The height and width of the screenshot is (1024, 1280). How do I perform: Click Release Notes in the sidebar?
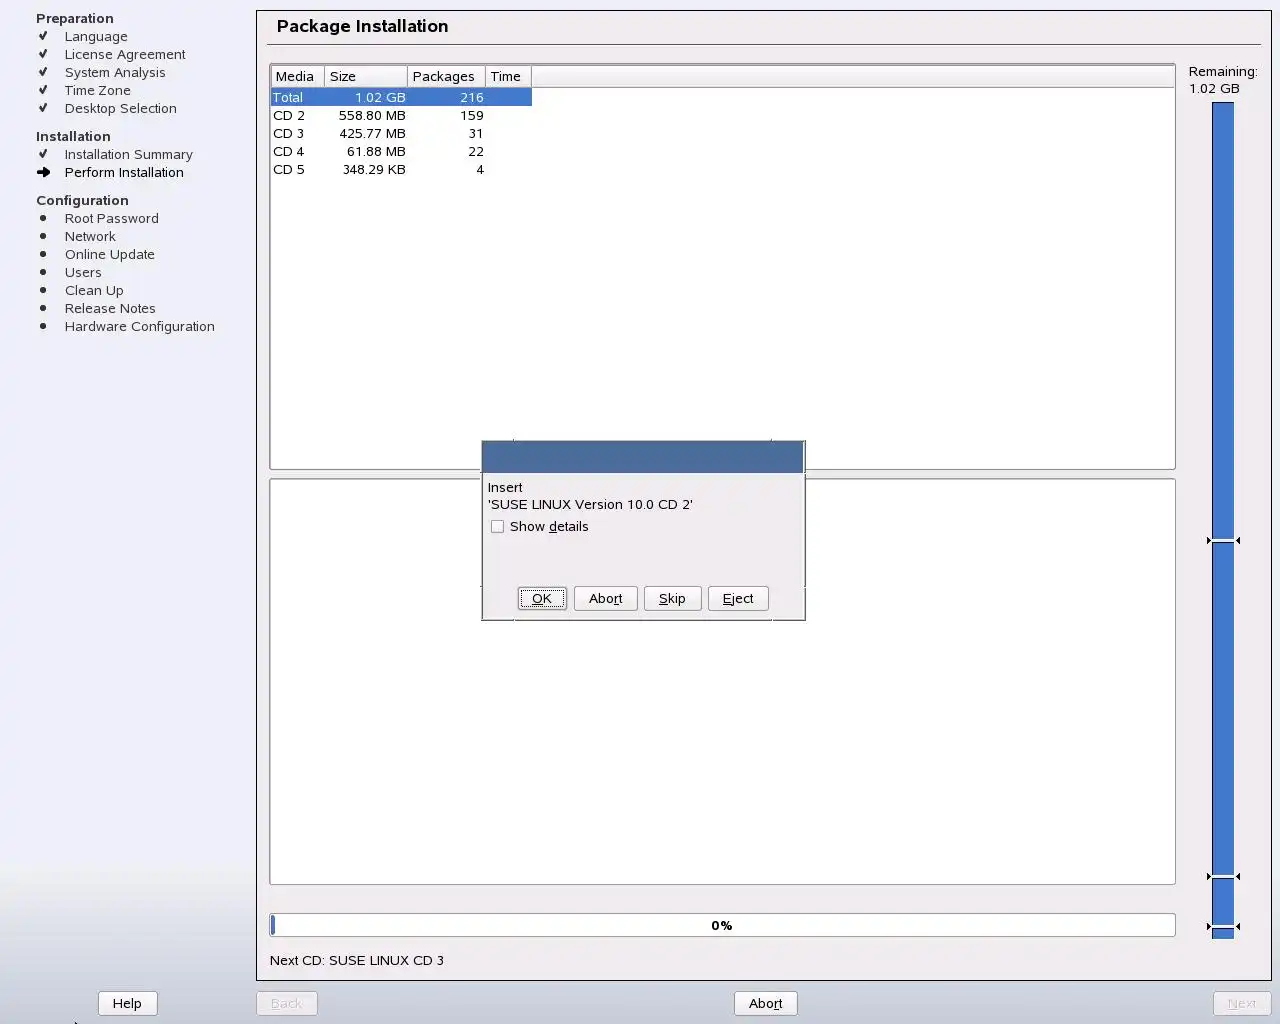[110, 308]
